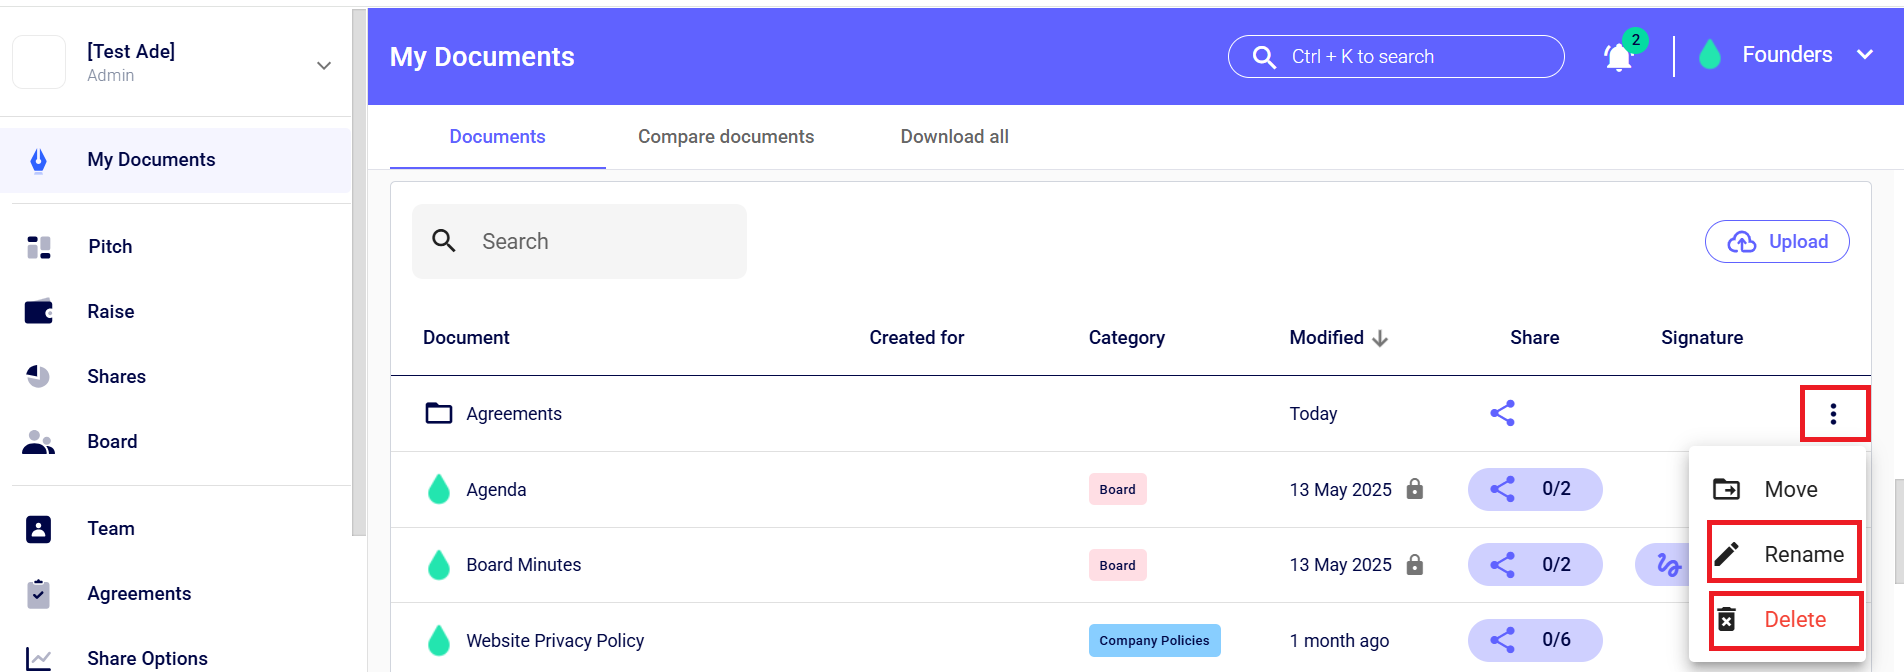Open the Founders dropdown menu
The image size is (1904, 672).
click(1864, 55)
